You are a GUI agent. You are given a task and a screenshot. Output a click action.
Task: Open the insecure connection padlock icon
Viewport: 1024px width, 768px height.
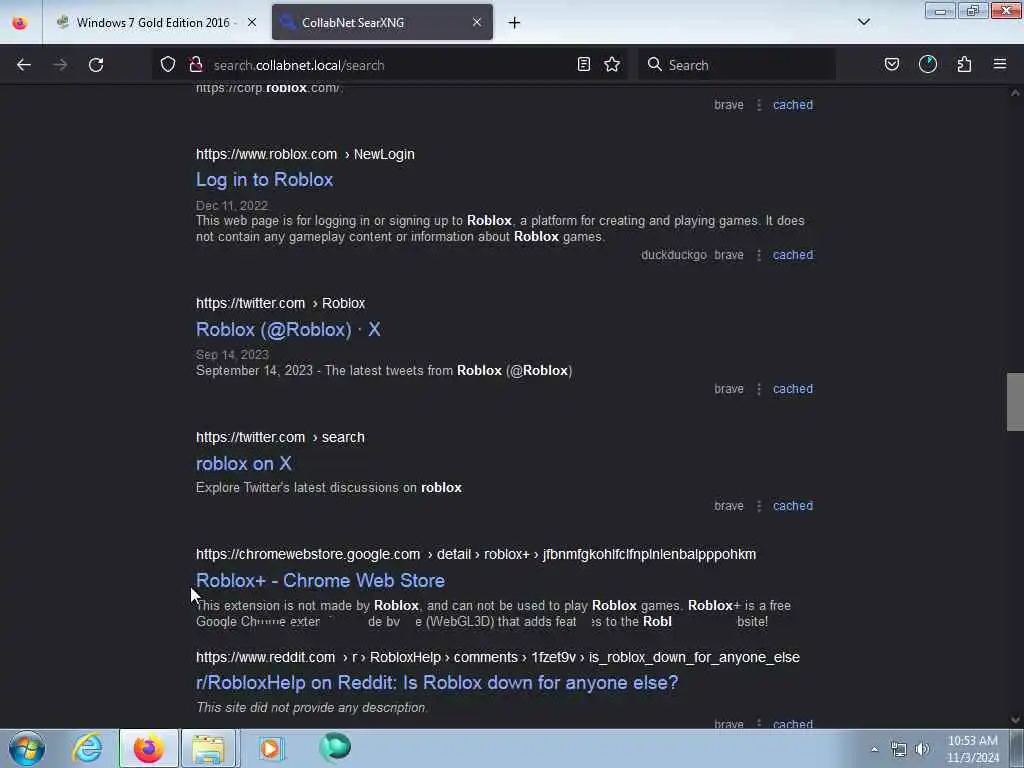[195, 65]
